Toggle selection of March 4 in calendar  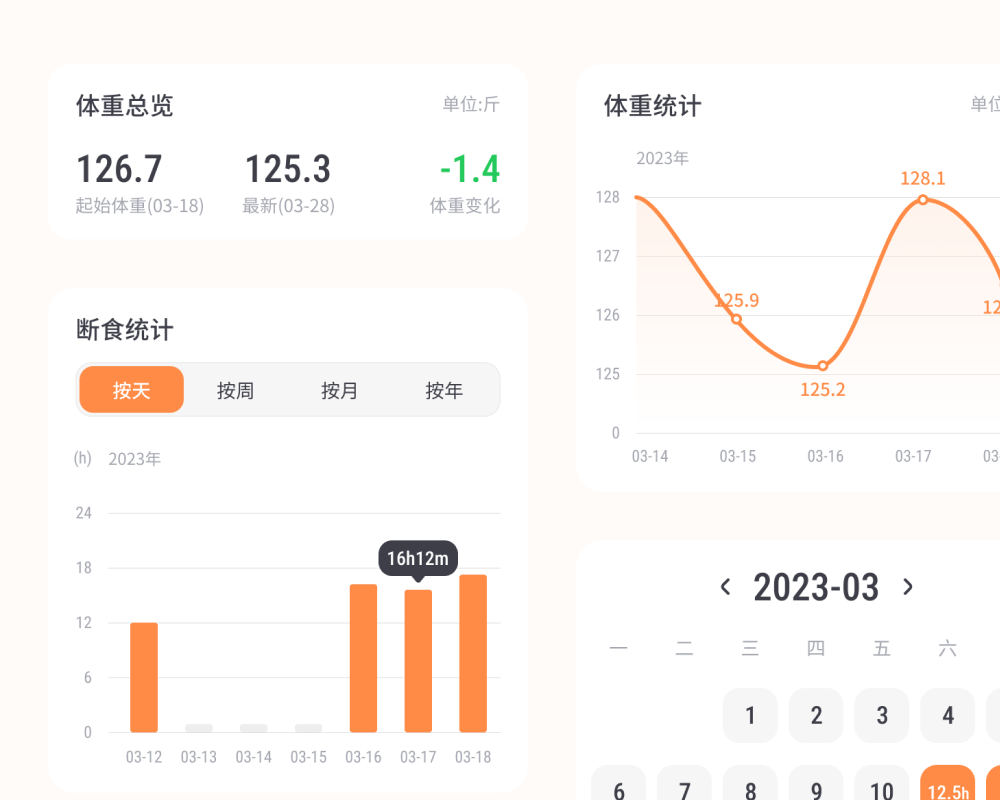click(947, 715)
